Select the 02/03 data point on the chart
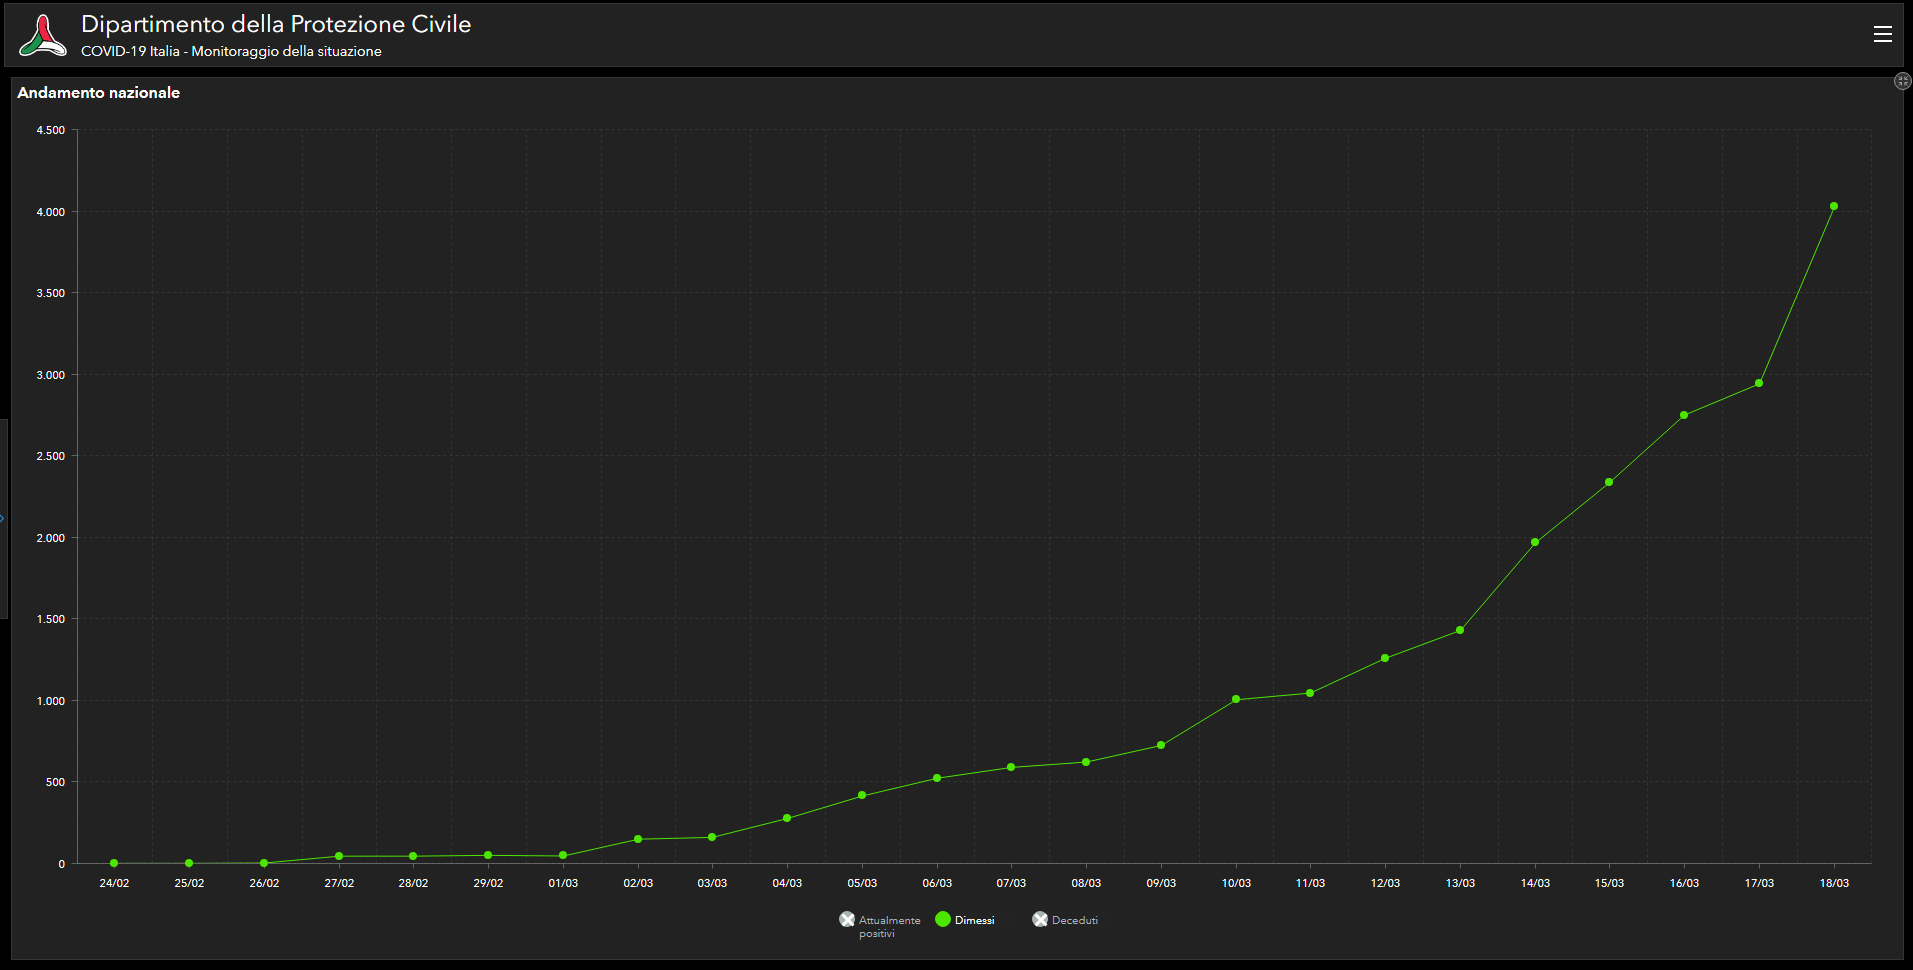Screen dimensions: 1913x970 point(638,839)
